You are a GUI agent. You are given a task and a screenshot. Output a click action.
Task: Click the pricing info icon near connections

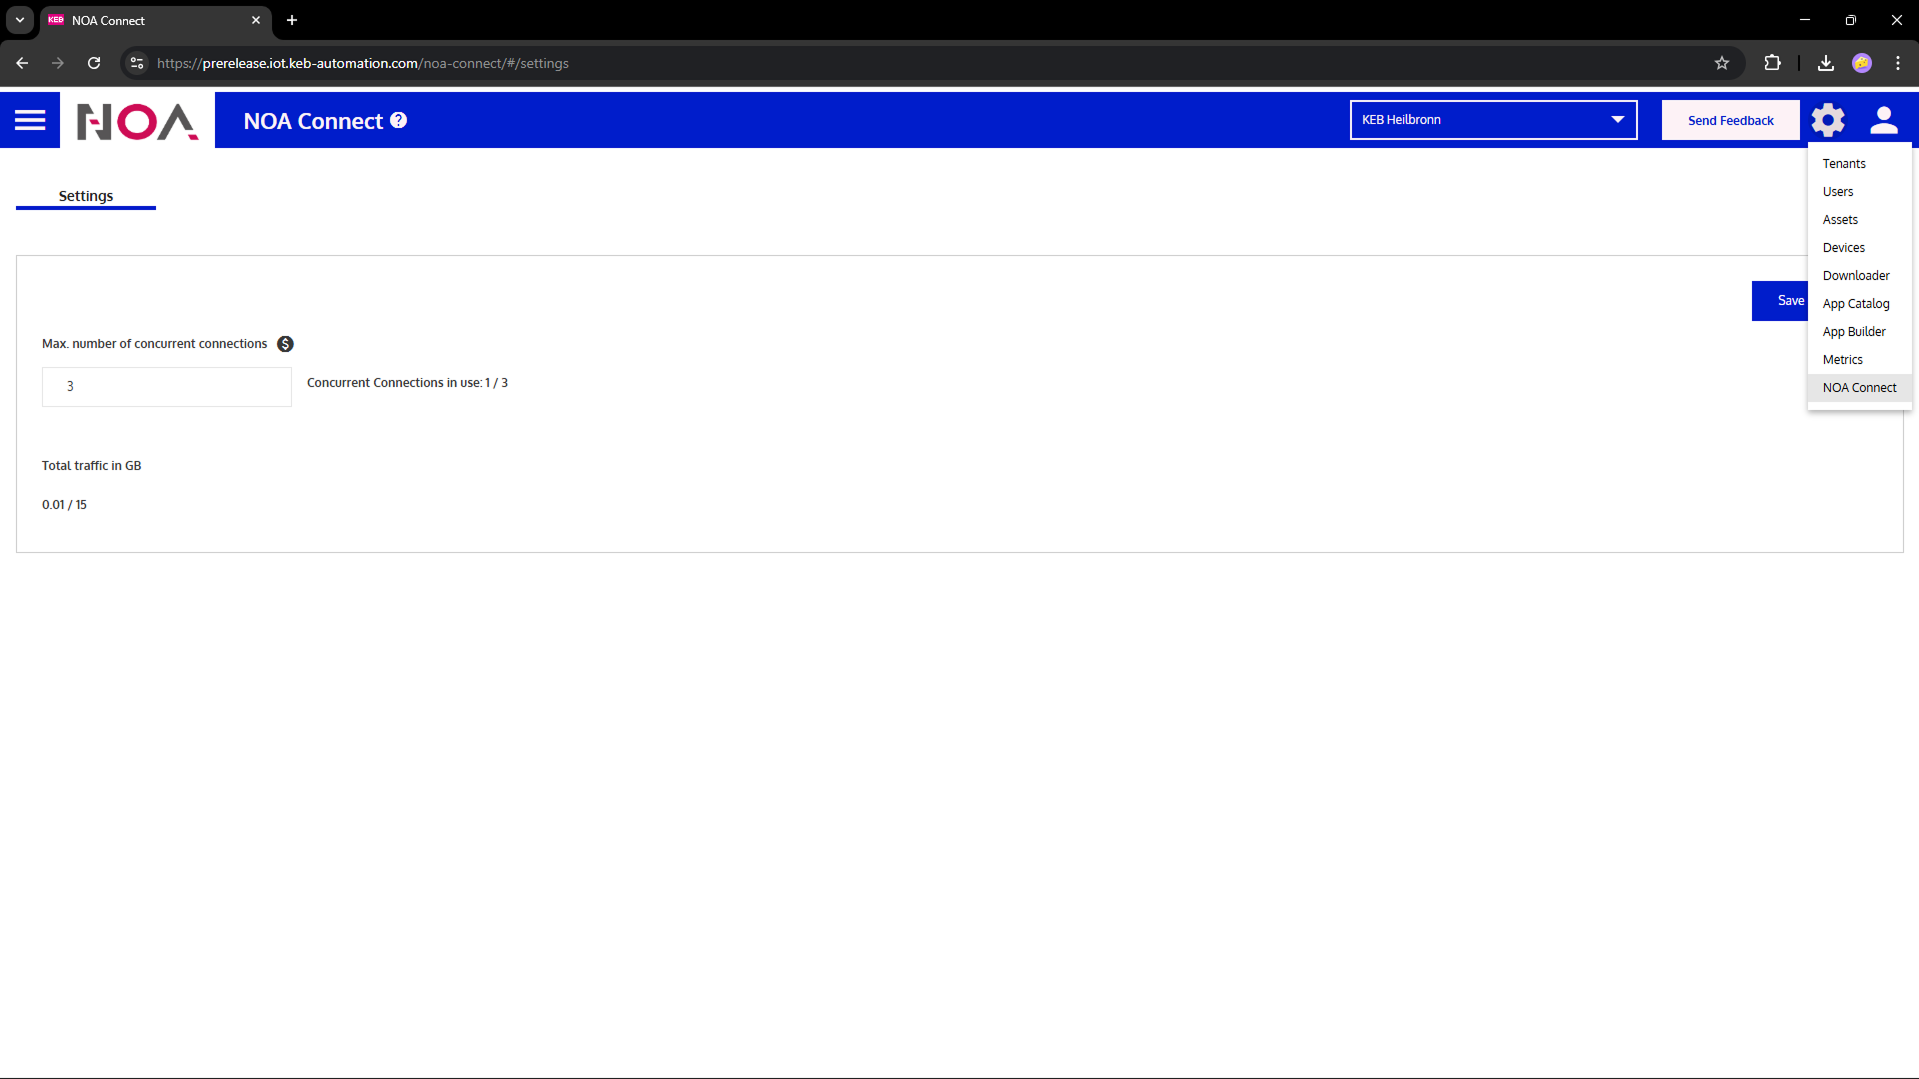pos(285,344)
